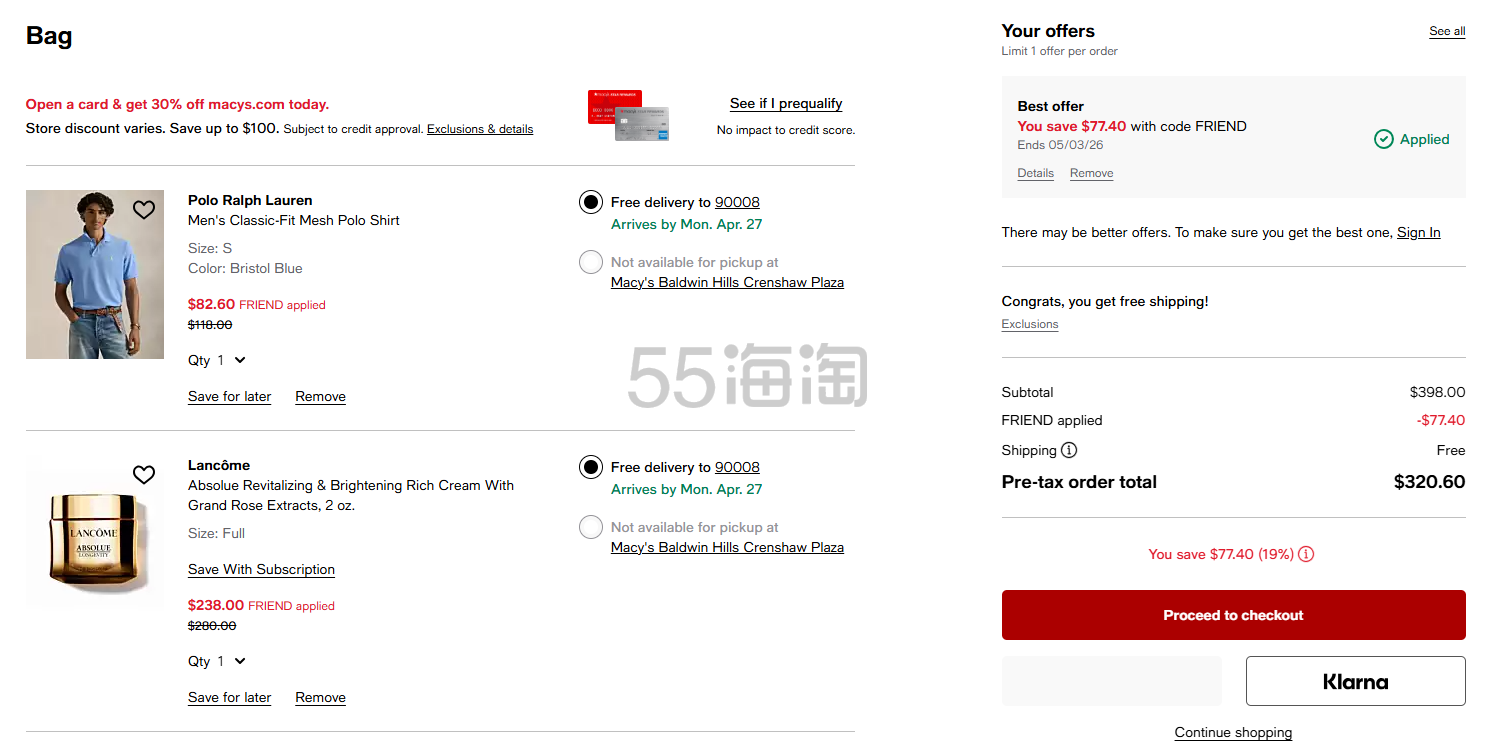
Task: Pay with the Klarna button
Action: [x=1355, y=681]
